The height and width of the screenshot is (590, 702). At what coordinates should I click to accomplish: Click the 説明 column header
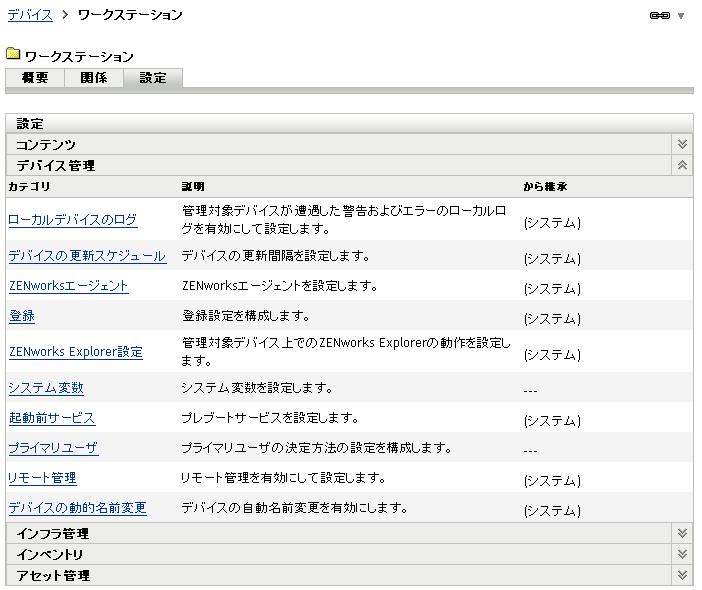pos(193,186)
